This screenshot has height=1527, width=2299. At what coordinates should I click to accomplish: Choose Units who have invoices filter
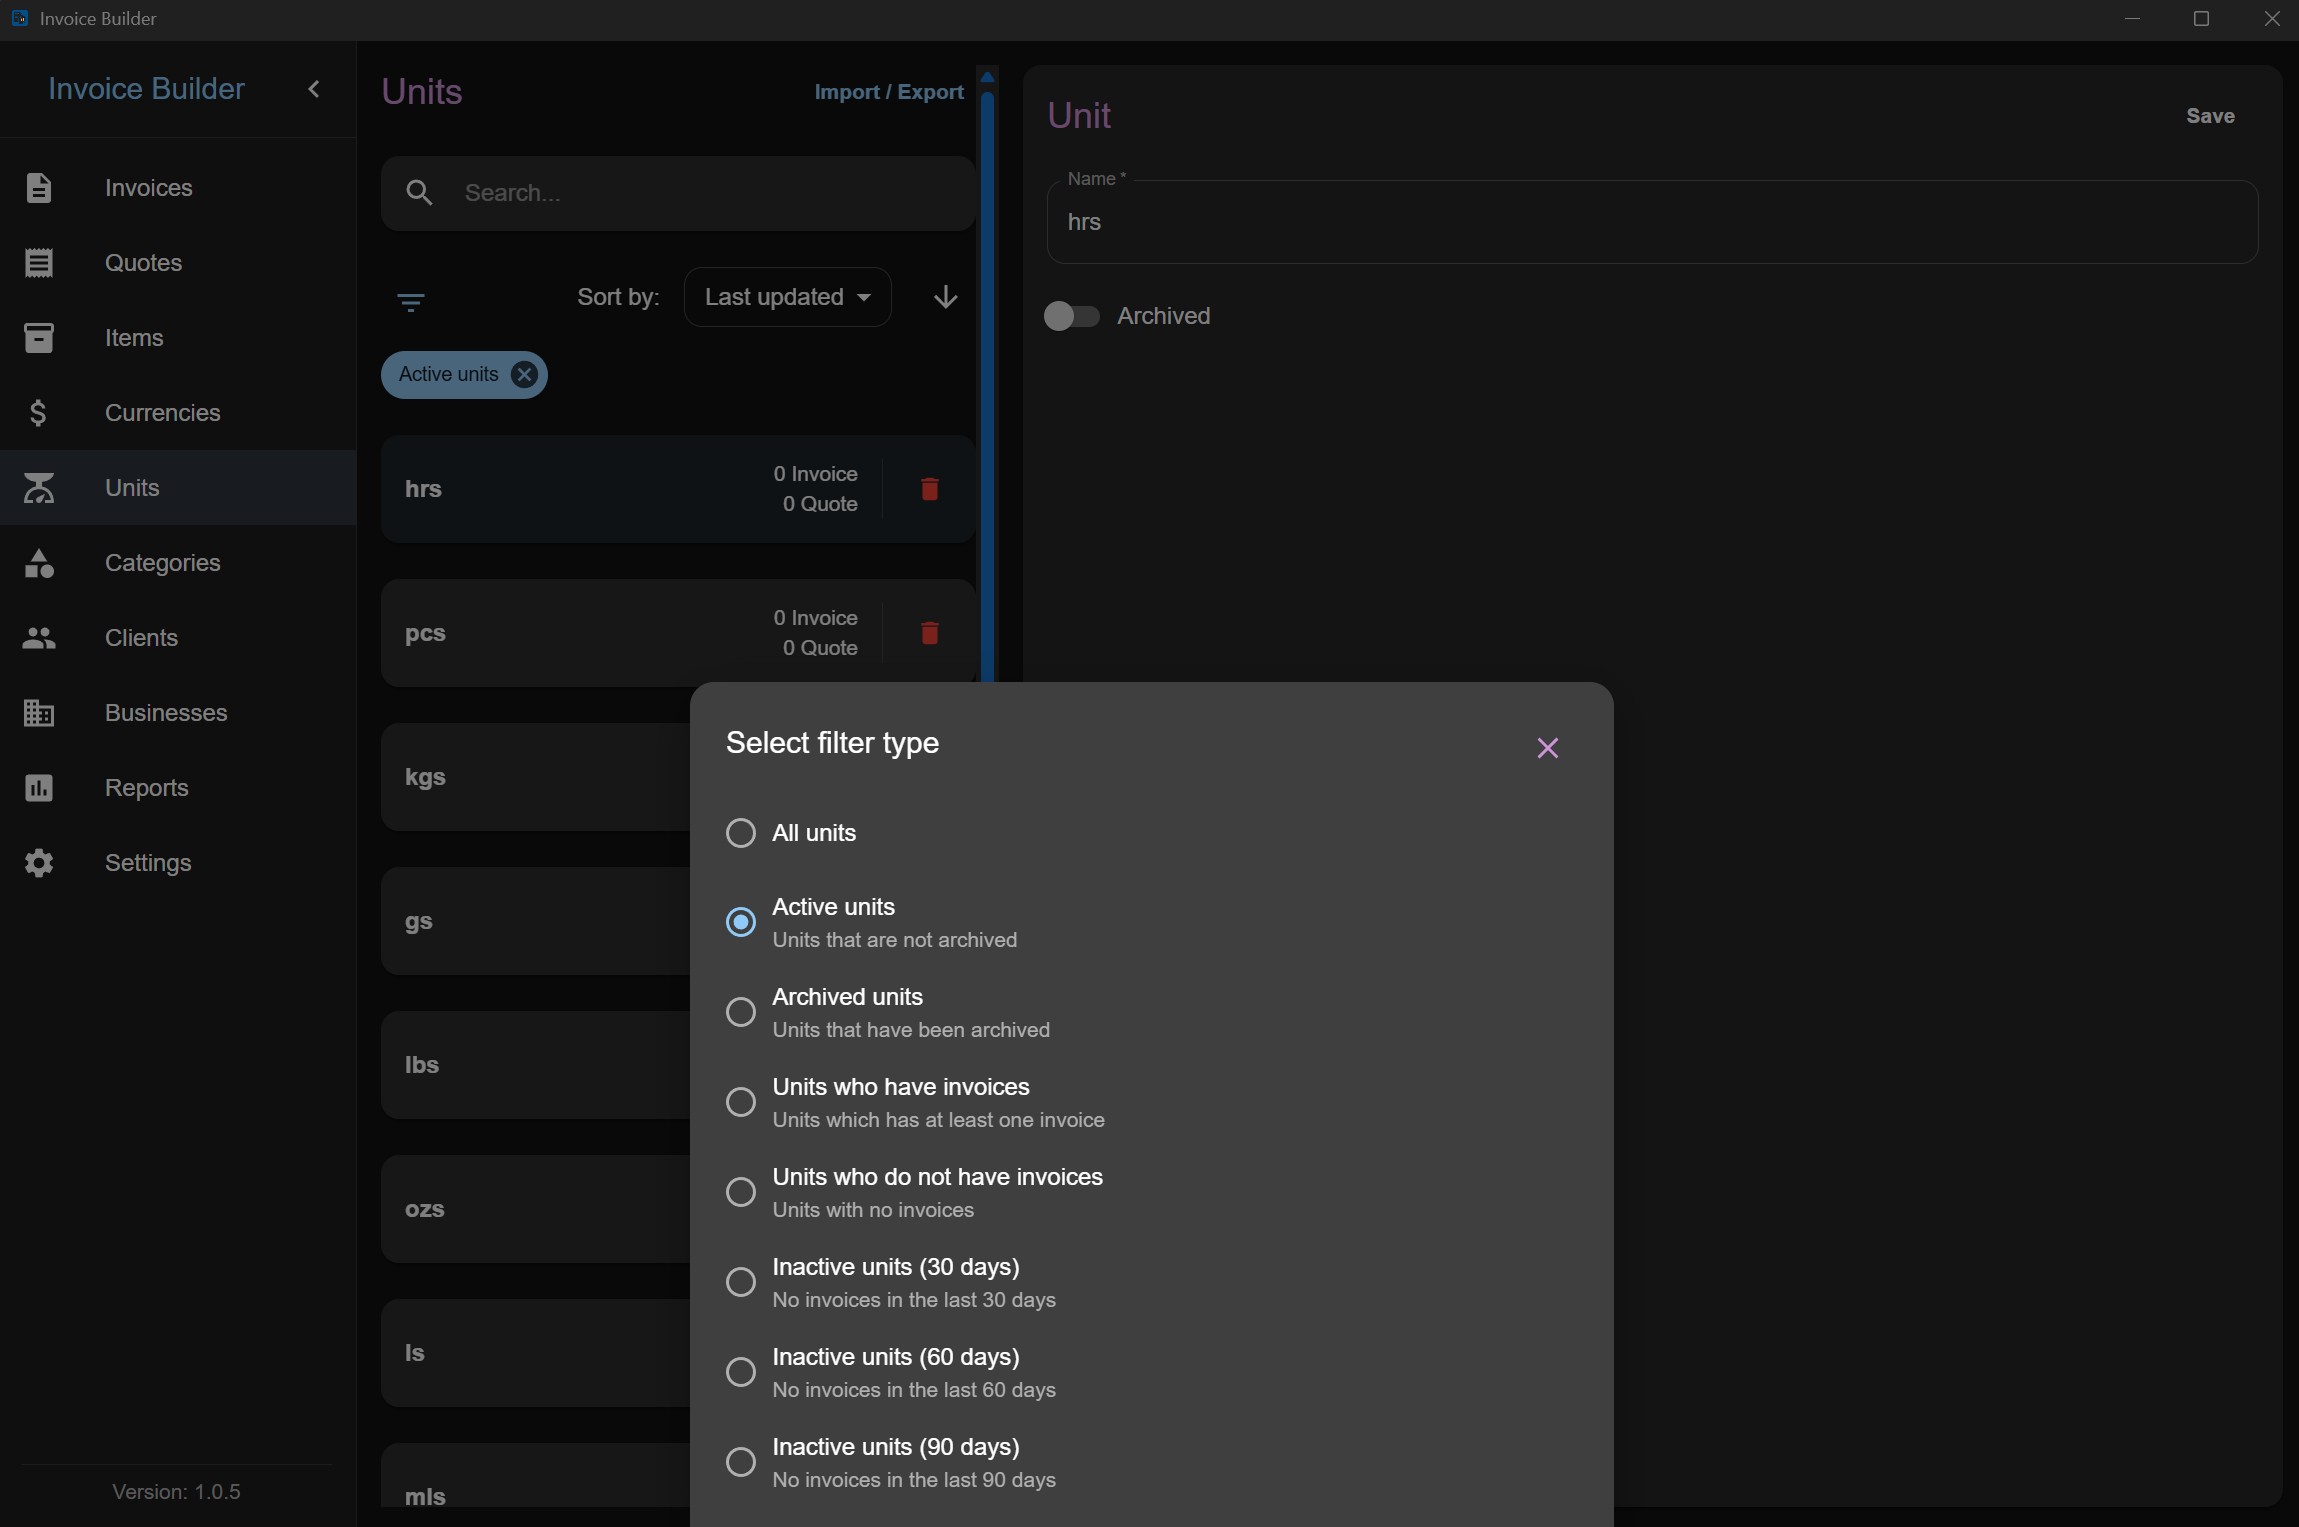(x=740, y=1101)
